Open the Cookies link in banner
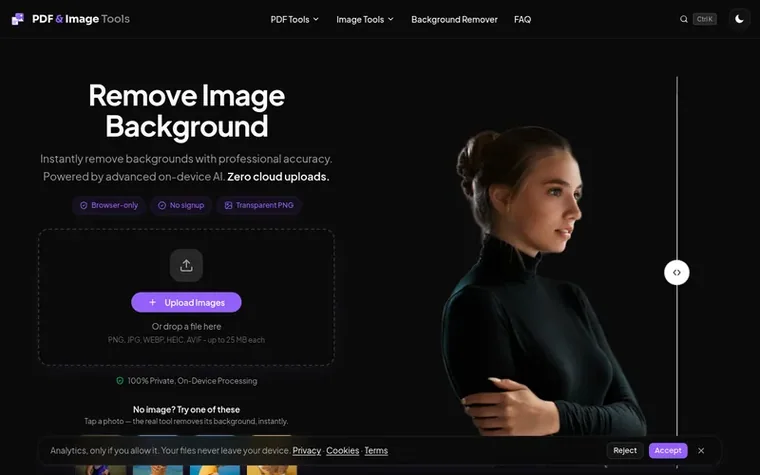Screen dimensions: 760x475 [x=342, y=451]
